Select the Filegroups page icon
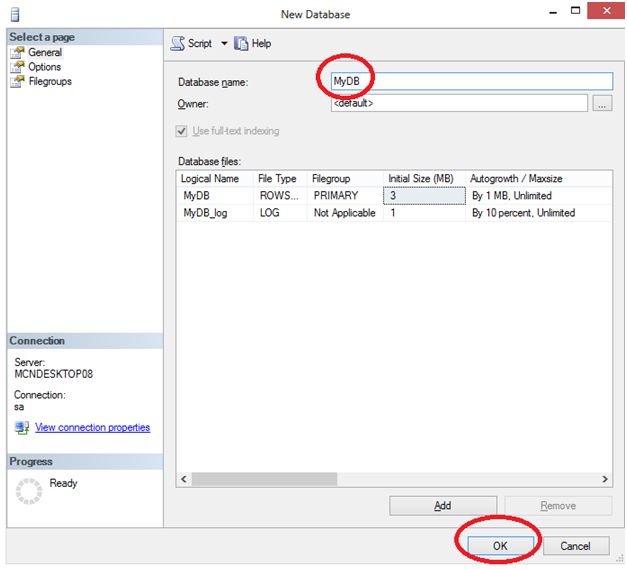Screen dimensions: 627x569 pos(17,81)
